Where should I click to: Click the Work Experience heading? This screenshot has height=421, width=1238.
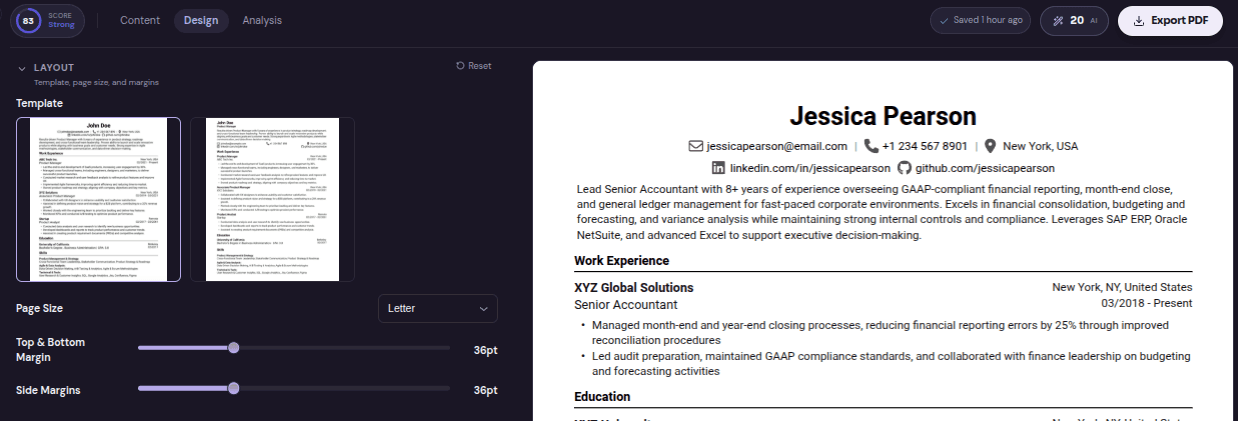click(x=621, y=261)
